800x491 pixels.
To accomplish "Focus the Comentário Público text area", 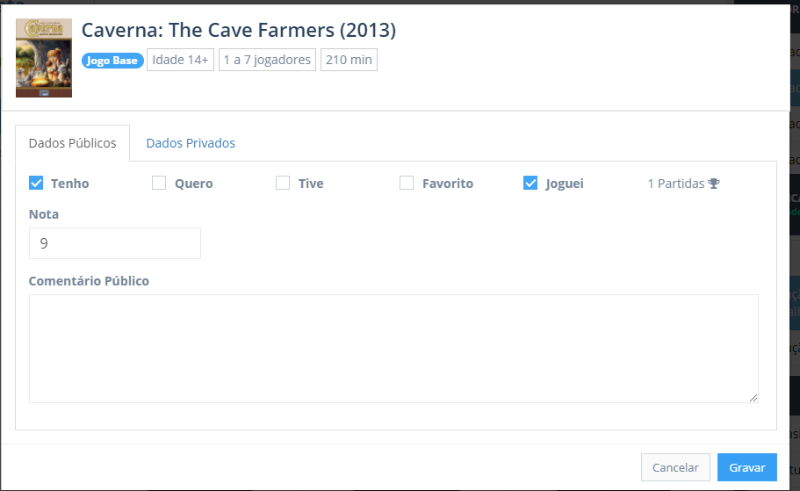I will click(393, 348).
